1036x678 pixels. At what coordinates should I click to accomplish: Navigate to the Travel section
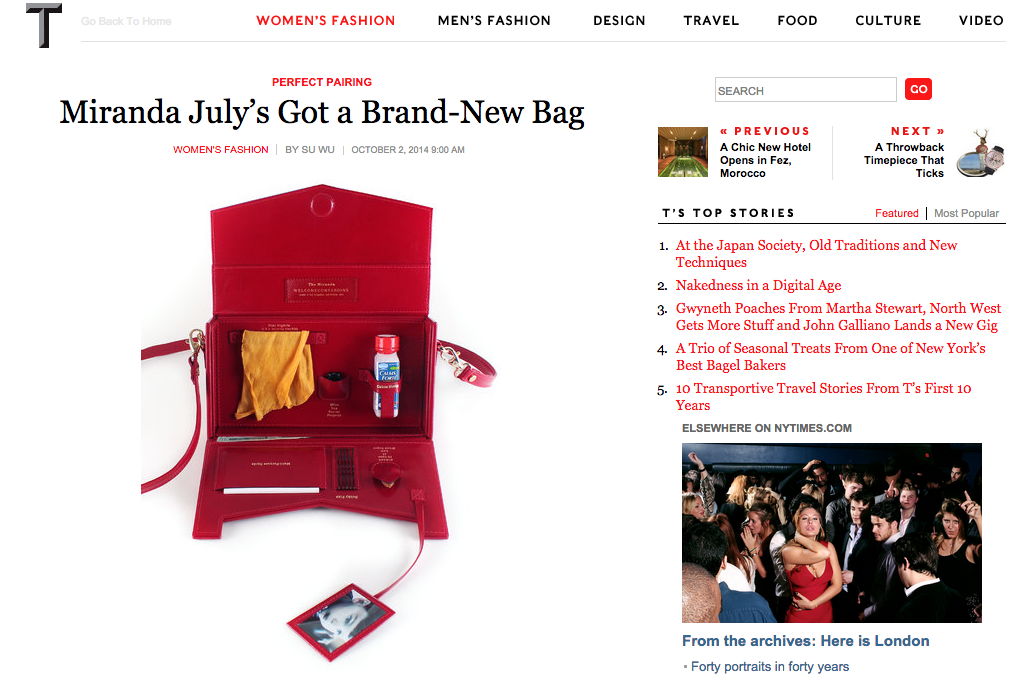point(711,20)
